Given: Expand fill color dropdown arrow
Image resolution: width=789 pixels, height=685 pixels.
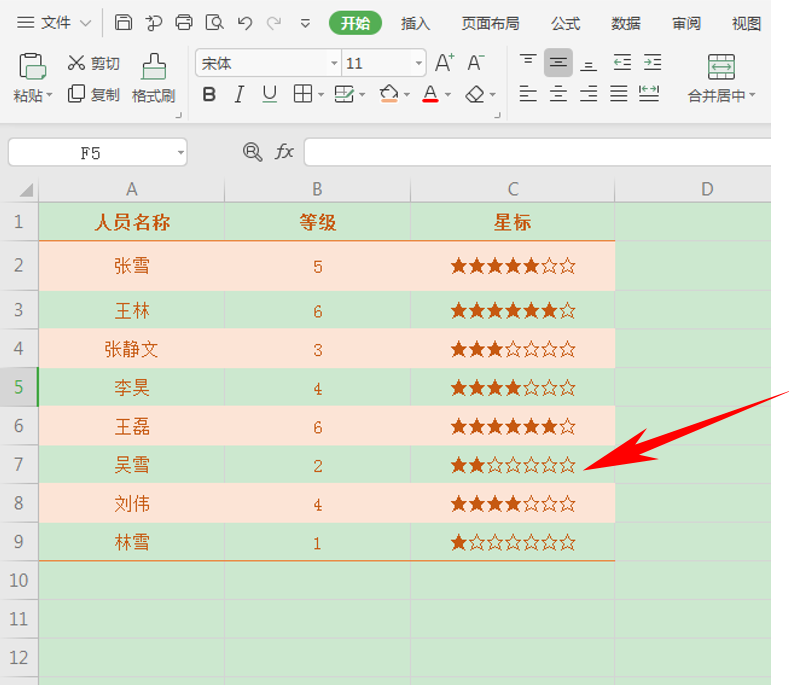Looking at the screenshot, I should [x=407, y=94].
